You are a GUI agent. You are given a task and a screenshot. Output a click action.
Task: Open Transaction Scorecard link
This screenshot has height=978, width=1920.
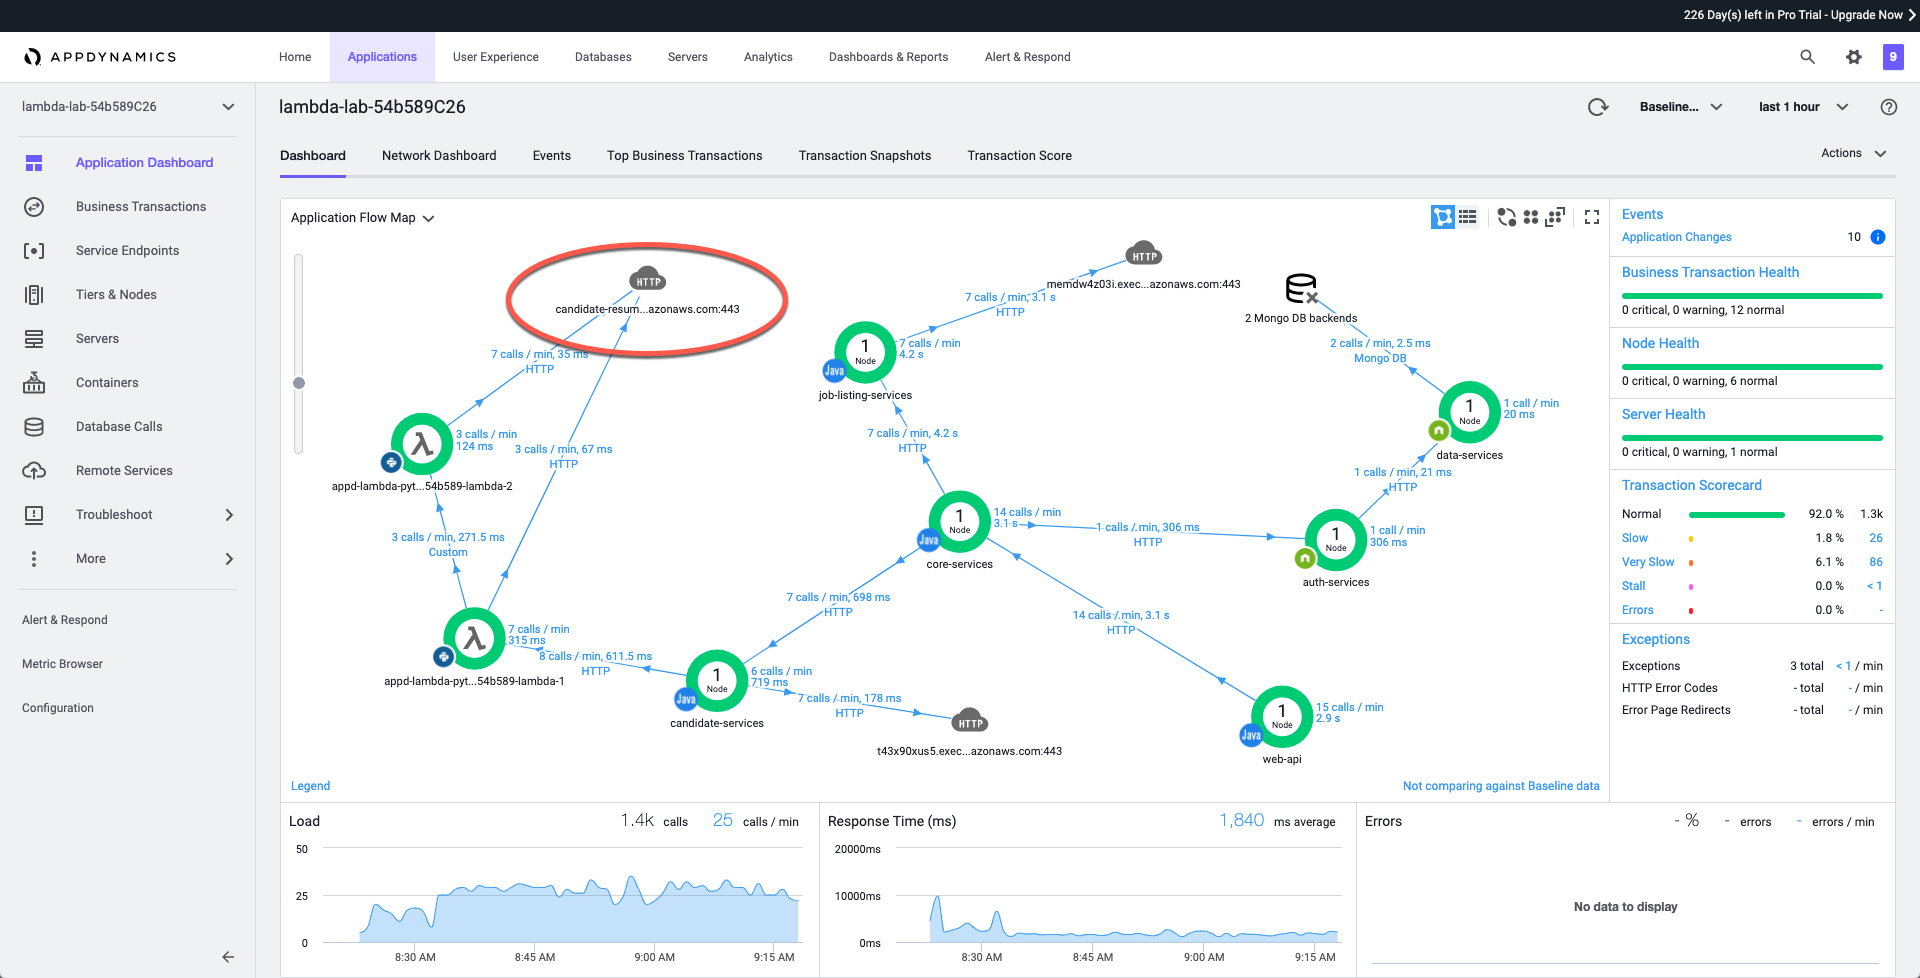point(1692,485)
